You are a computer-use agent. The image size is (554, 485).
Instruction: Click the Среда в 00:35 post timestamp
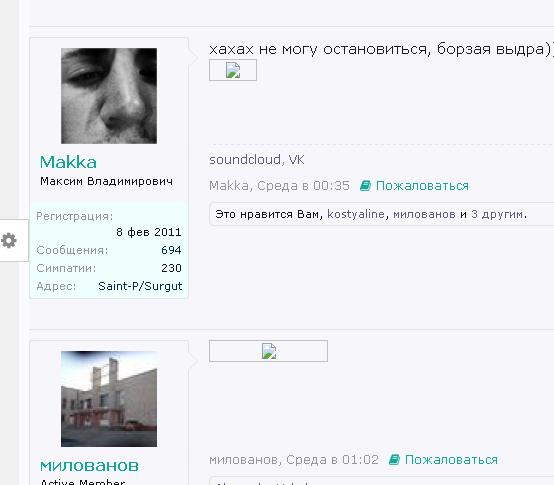(x=303, y=185)
